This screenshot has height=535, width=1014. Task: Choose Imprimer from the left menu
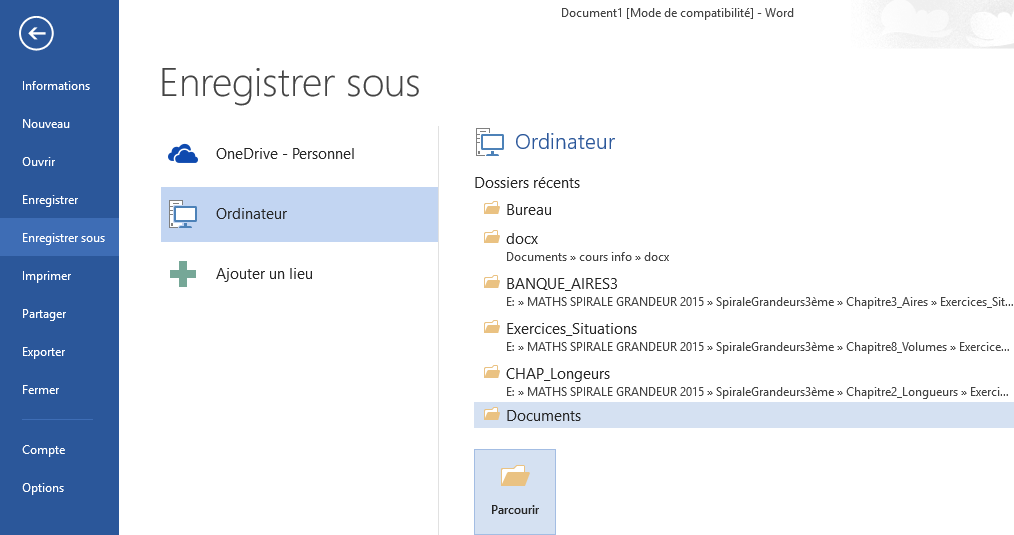(46, 276)
